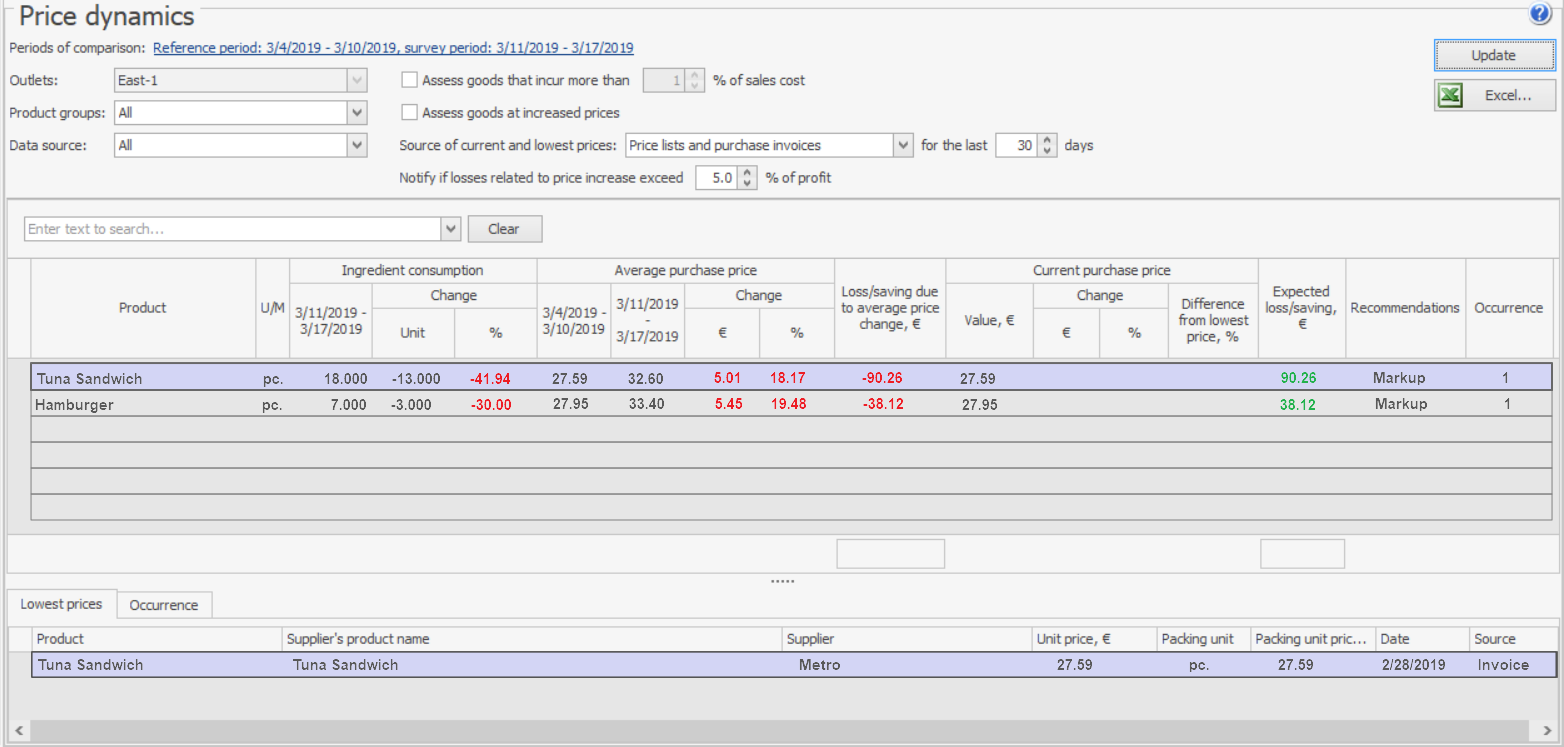Switch to the Occurrence tab
The height and width of the screenshot is (747, 1564).
(164, 605)
